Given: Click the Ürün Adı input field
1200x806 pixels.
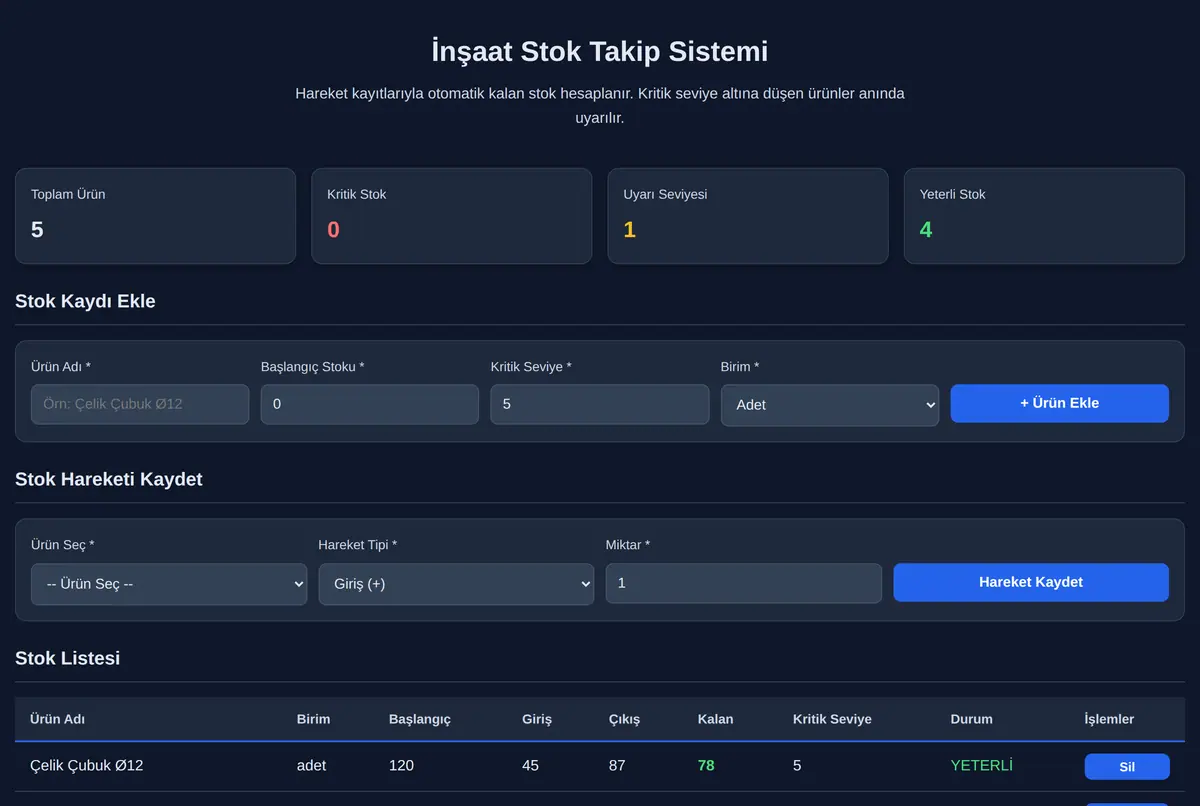Looking at the screenshot, I should [x=140, y=404].
